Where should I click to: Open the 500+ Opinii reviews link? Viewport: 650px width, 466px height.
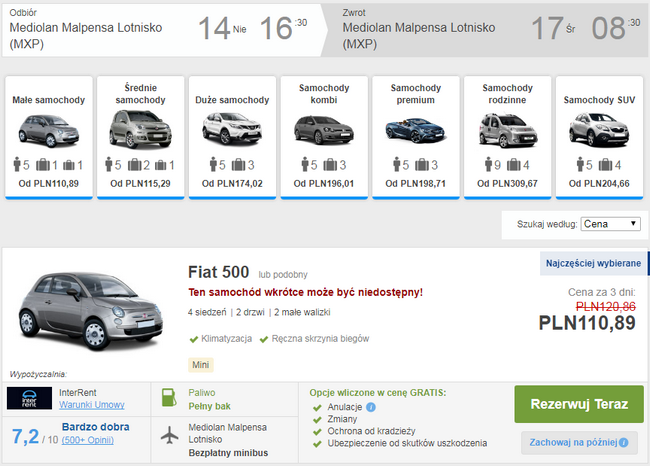pyautogui.click(x=87, y=440)
